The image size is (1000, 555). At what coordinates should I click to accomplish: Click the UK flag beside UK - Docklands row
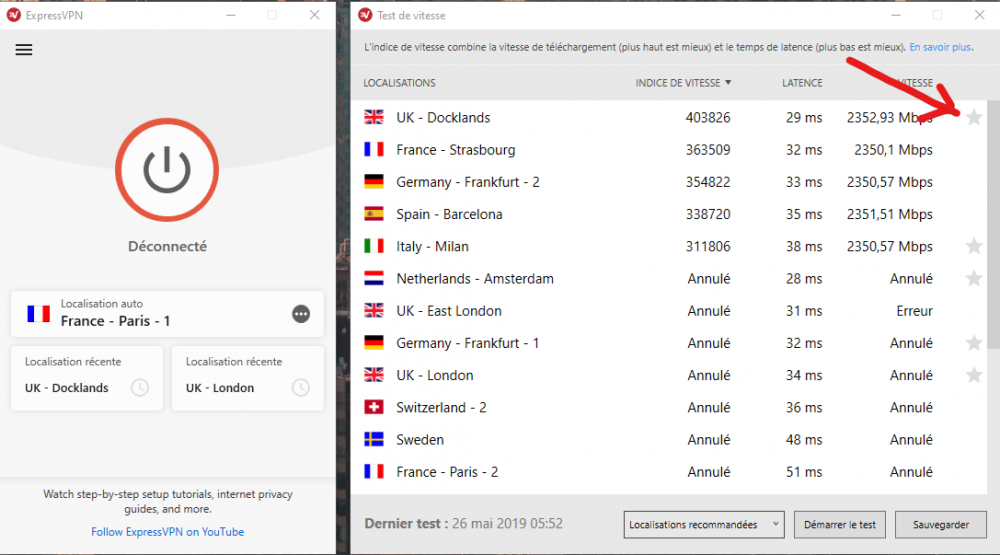point(374,118)
